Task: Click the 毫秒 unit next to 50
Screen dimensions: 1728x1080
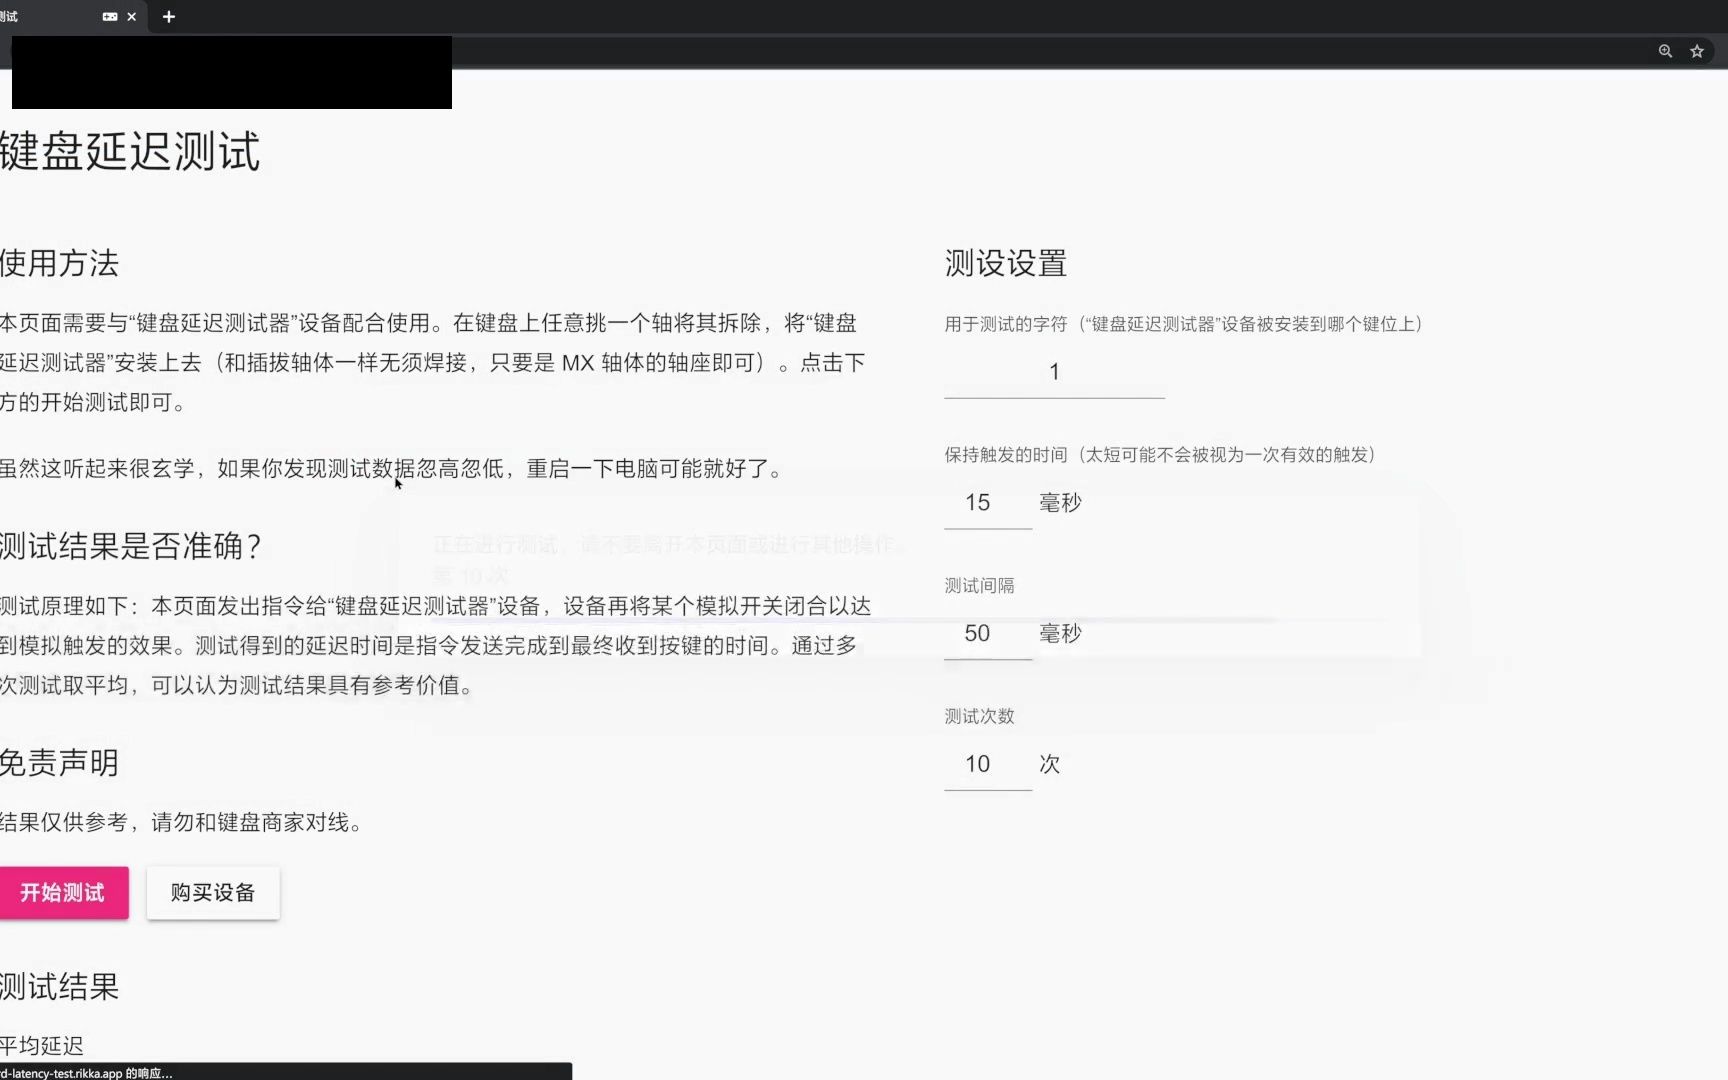Action: click(1060, 634)
